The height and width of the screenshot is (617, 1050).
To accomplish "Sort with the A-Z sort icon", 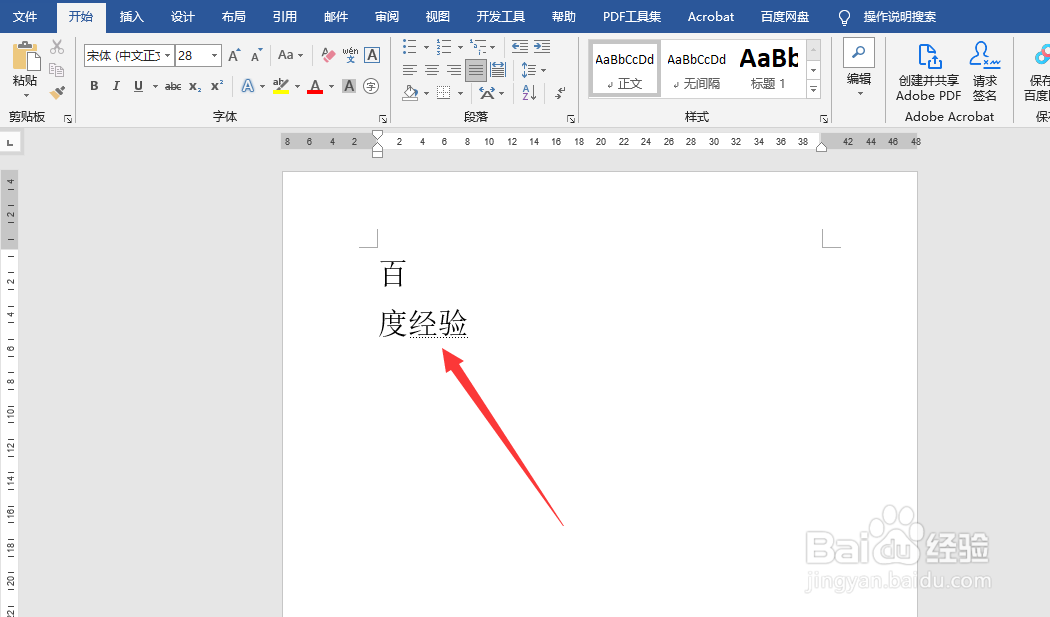I will coord(529,92).
